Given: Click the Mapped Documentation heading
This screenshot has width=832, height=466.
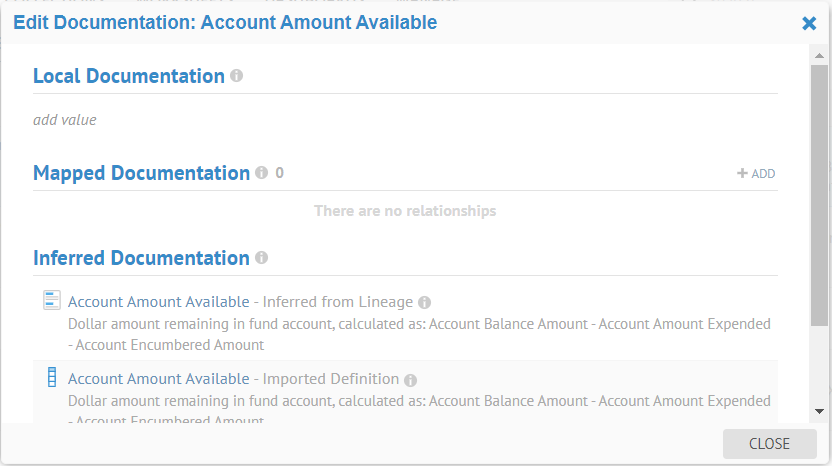Looking at the screenshot, I should (141, 173).
